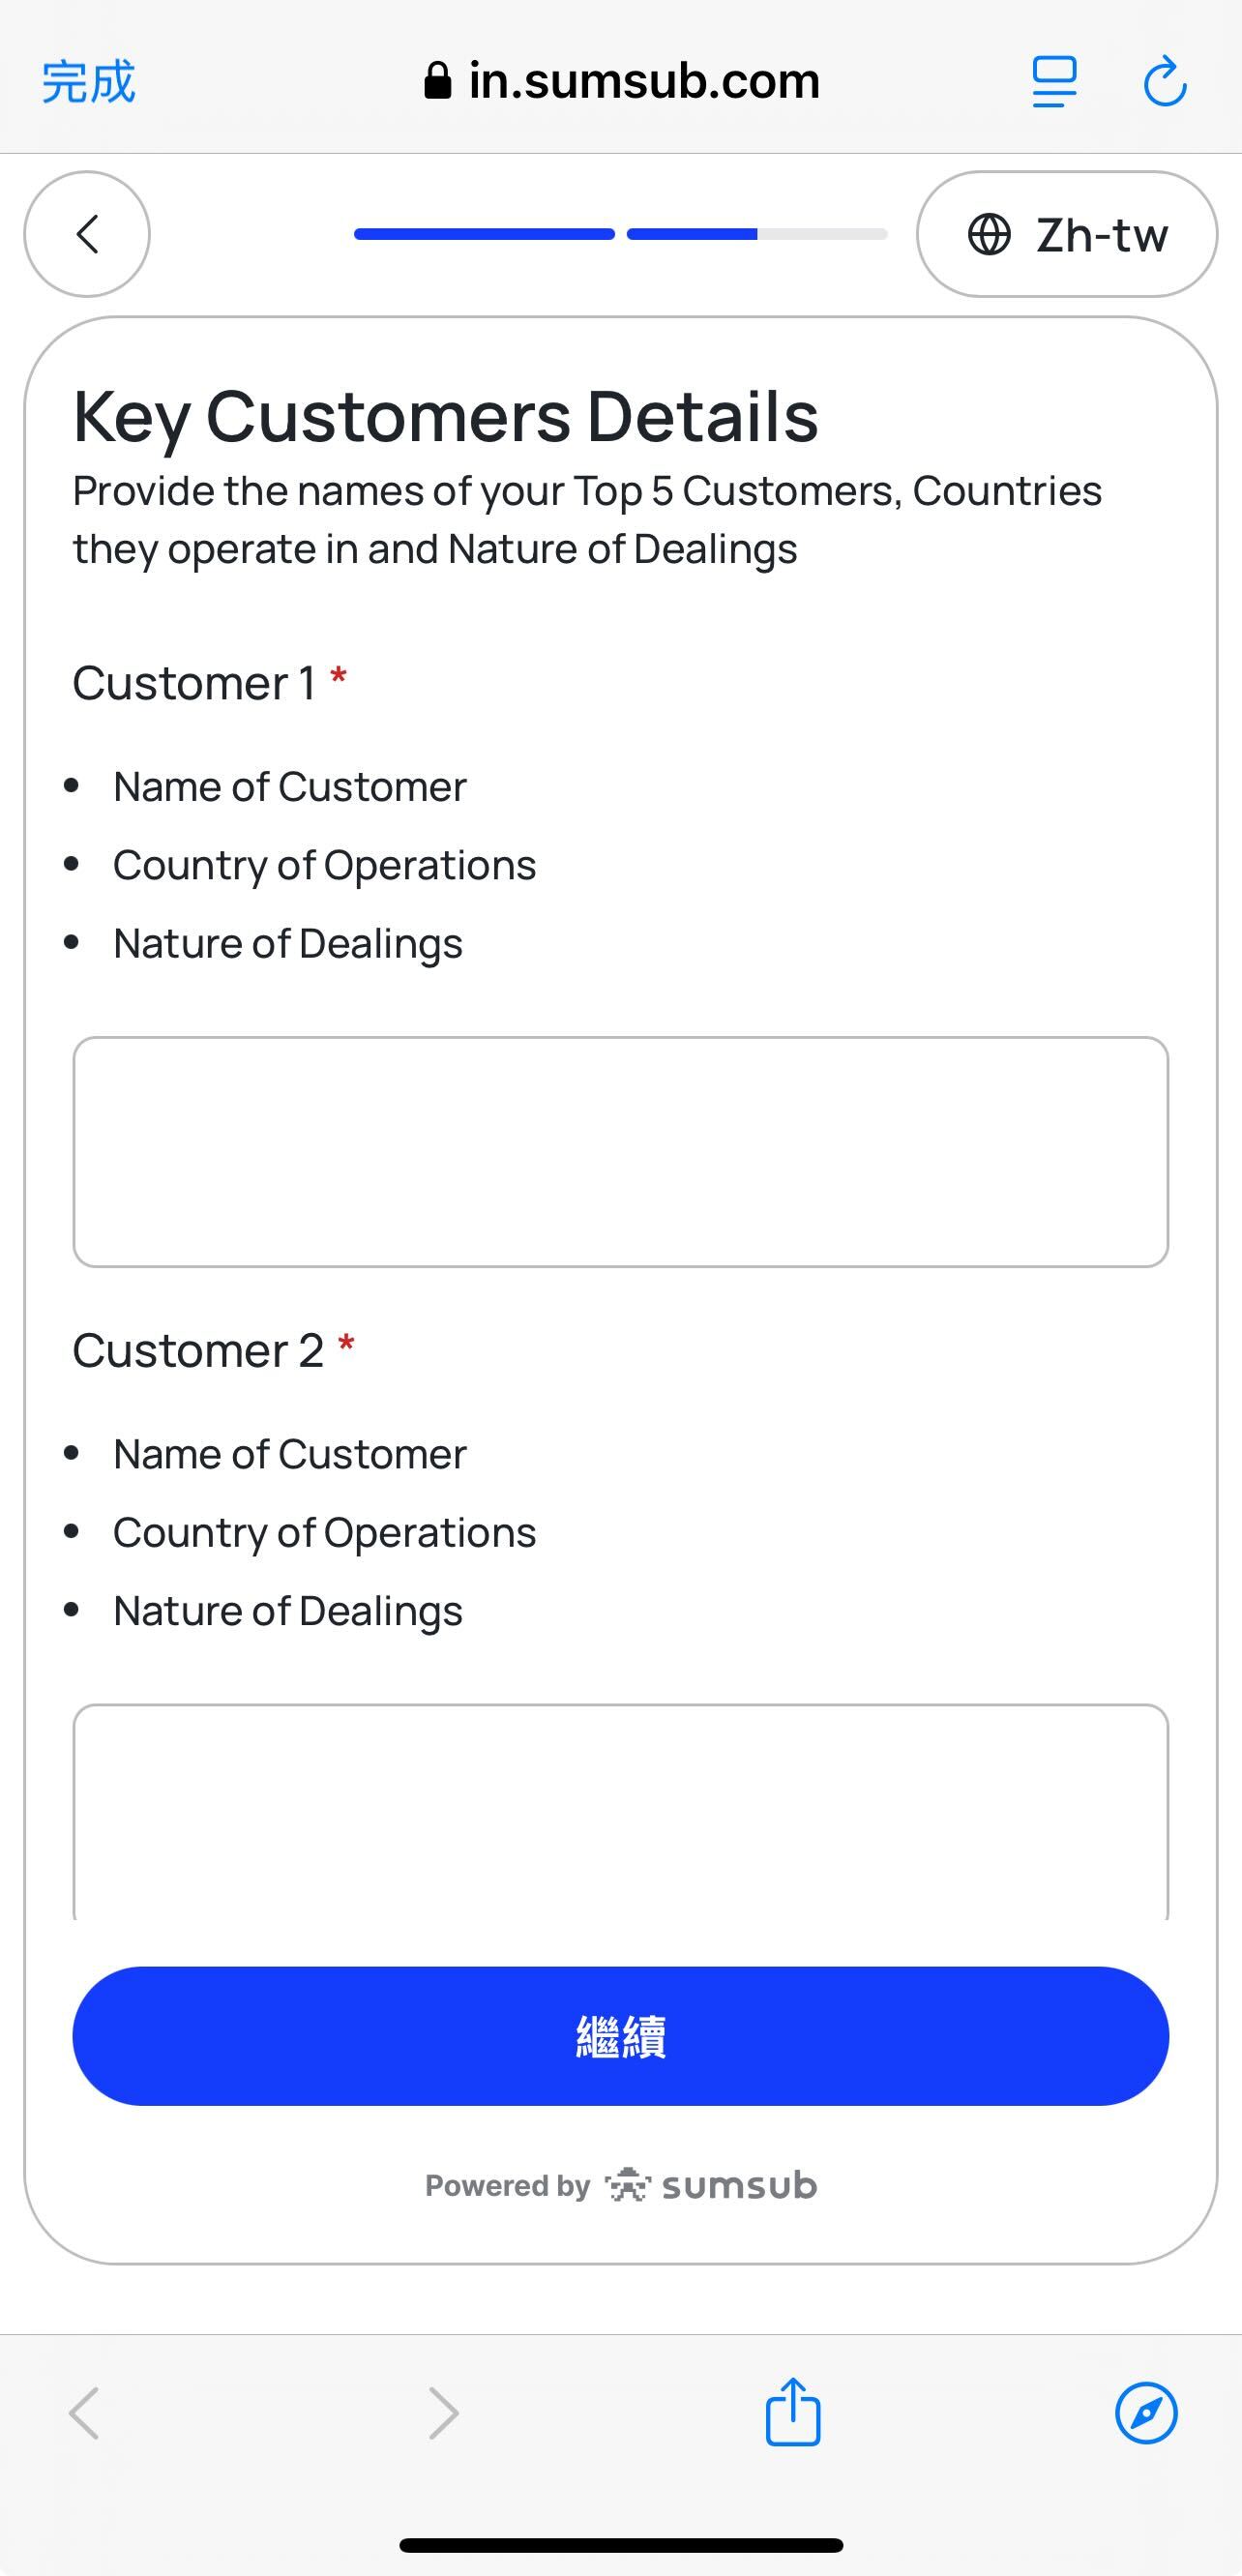The width and height of the screenshot is (1242, 2576).
Task: Click the Customer 1 field label
Action: pos(195,684)
